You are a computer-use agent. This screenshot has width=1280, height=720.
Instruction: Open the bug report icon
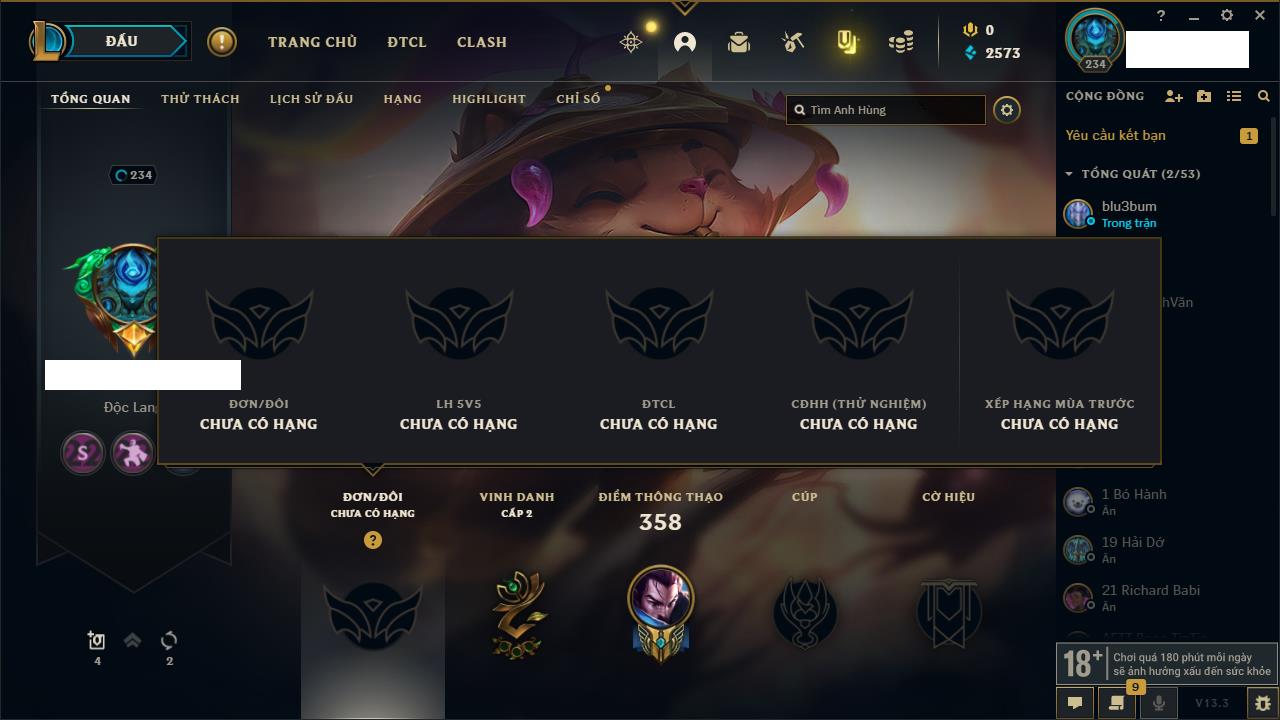pyautogui.click(x=1262, y=703)
